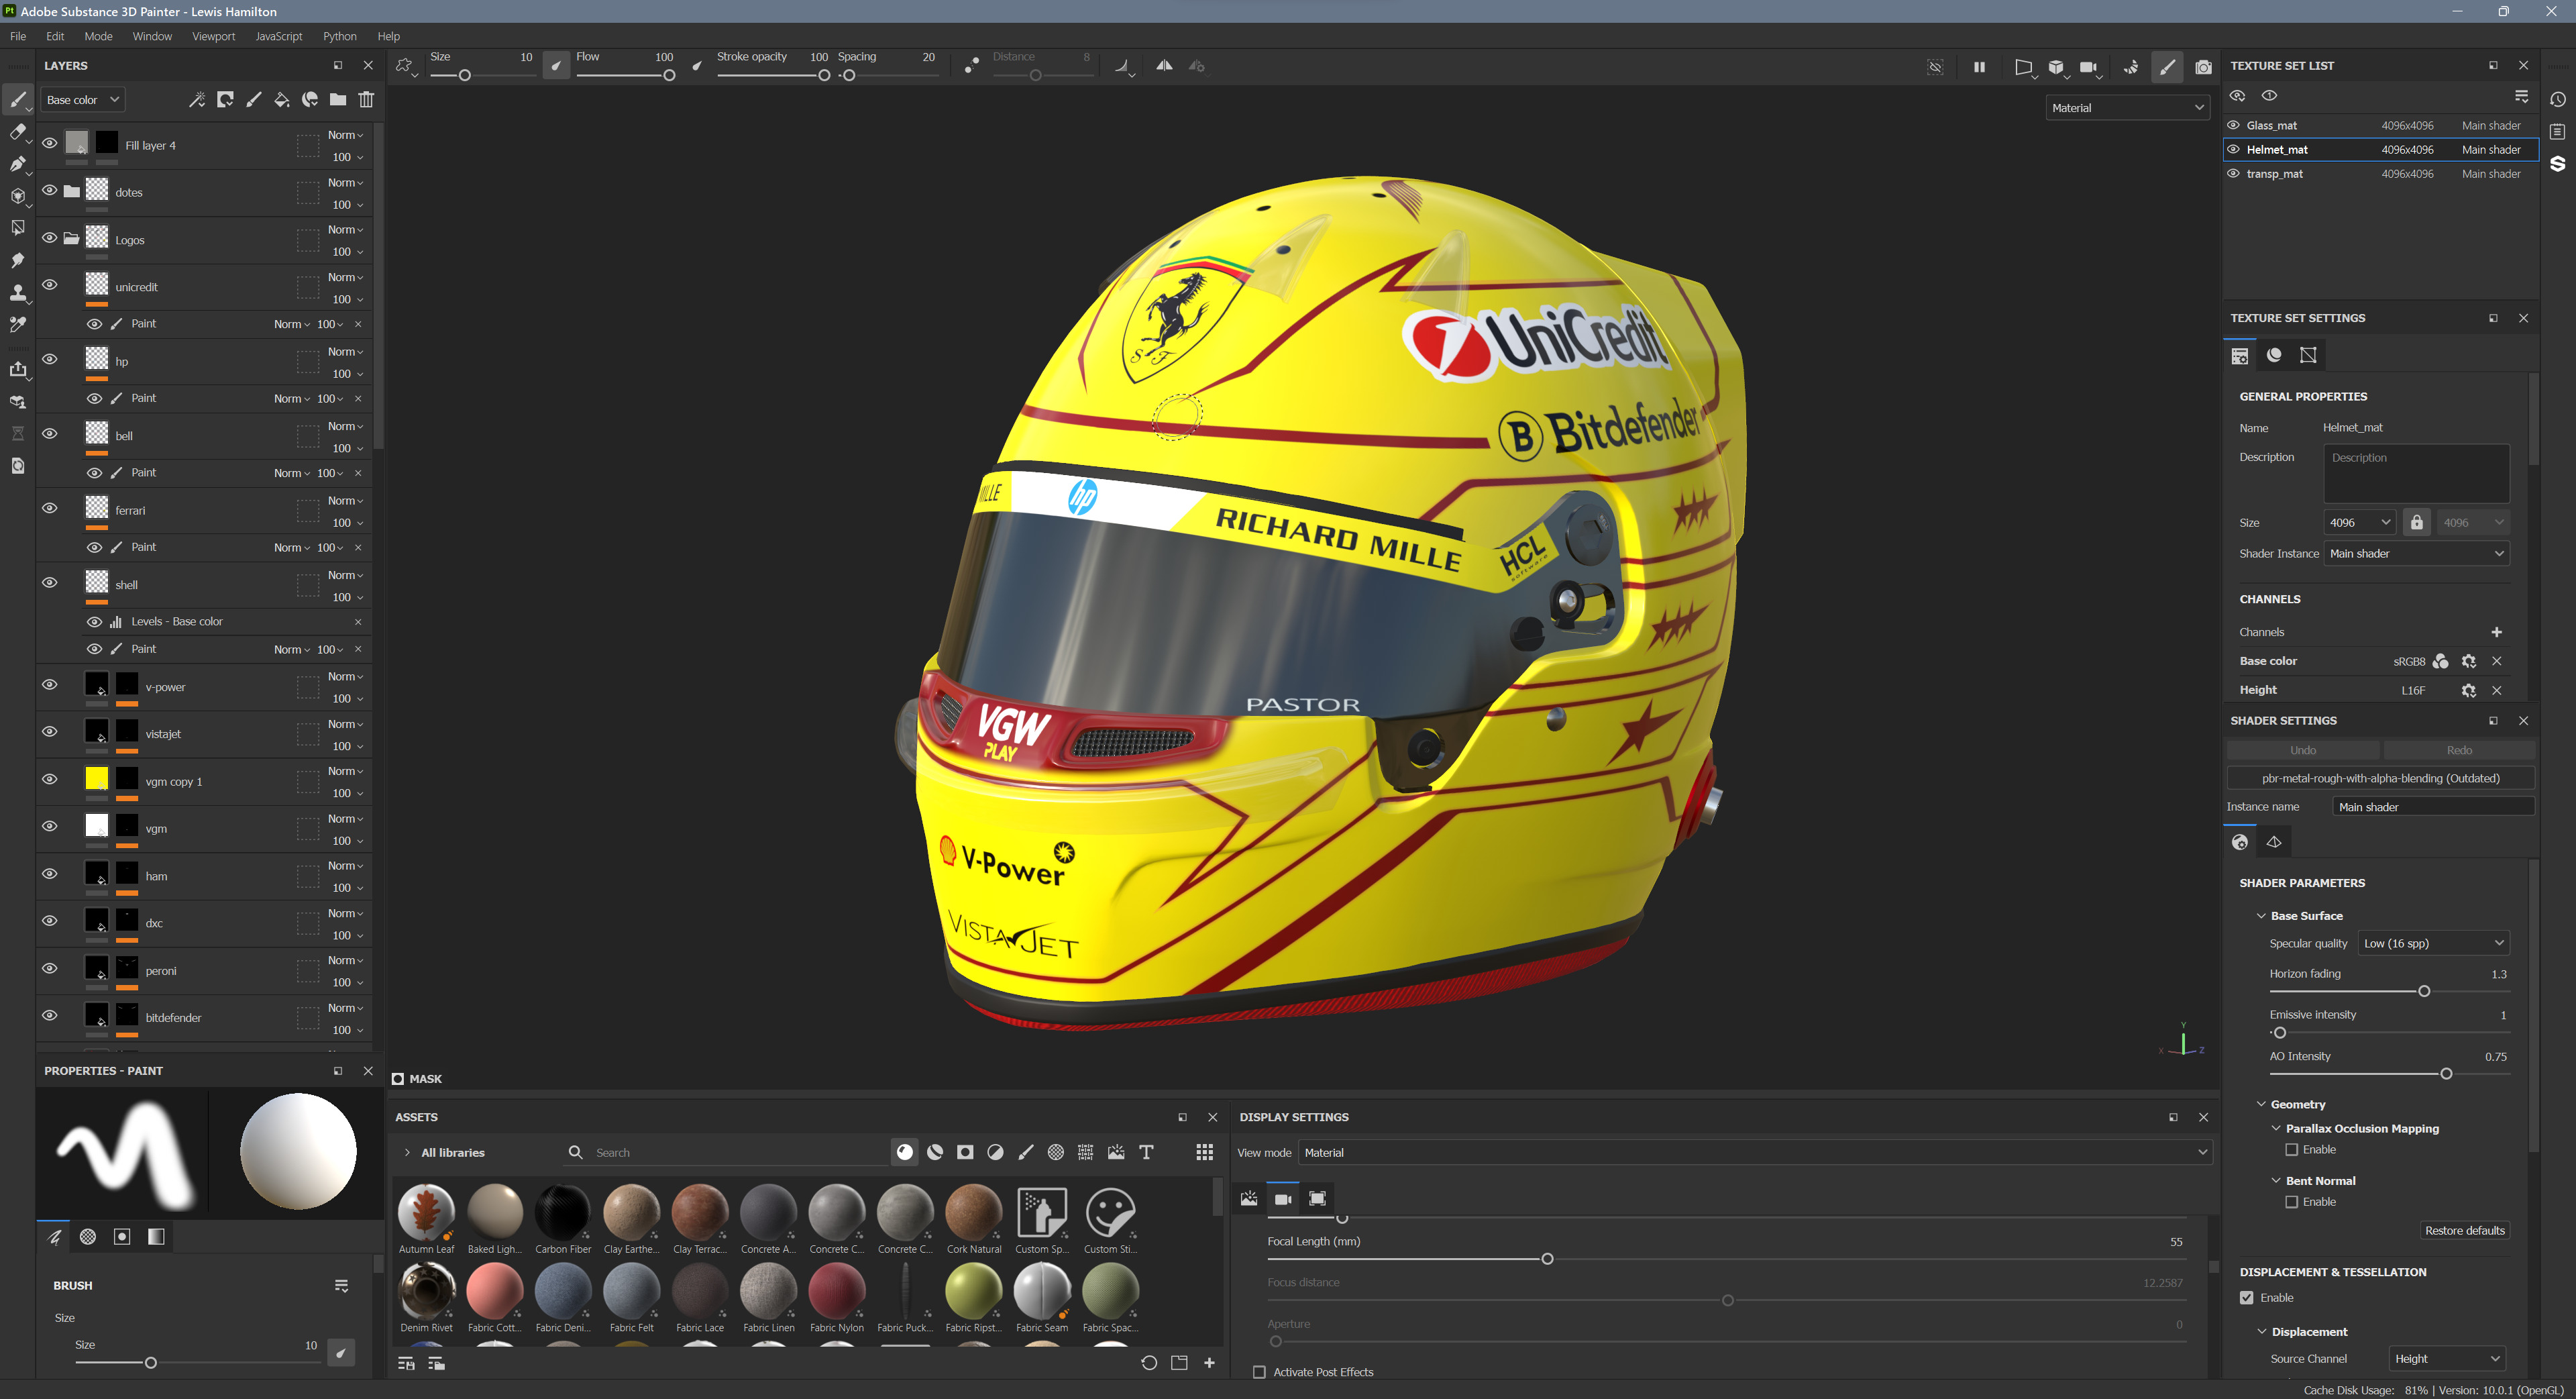Open the Mode menu
This screenshot has width=2576, height=1399.
[x=98, y=36]
